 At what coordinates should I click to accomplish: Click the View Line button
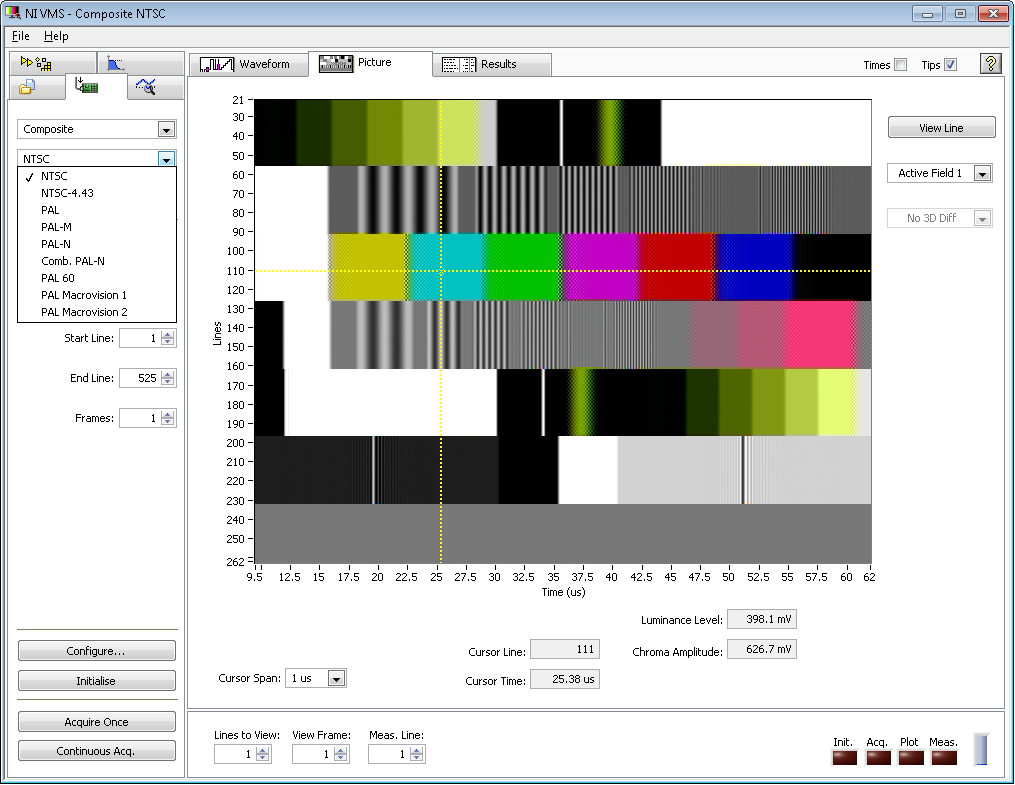click(x=941, y=128)
